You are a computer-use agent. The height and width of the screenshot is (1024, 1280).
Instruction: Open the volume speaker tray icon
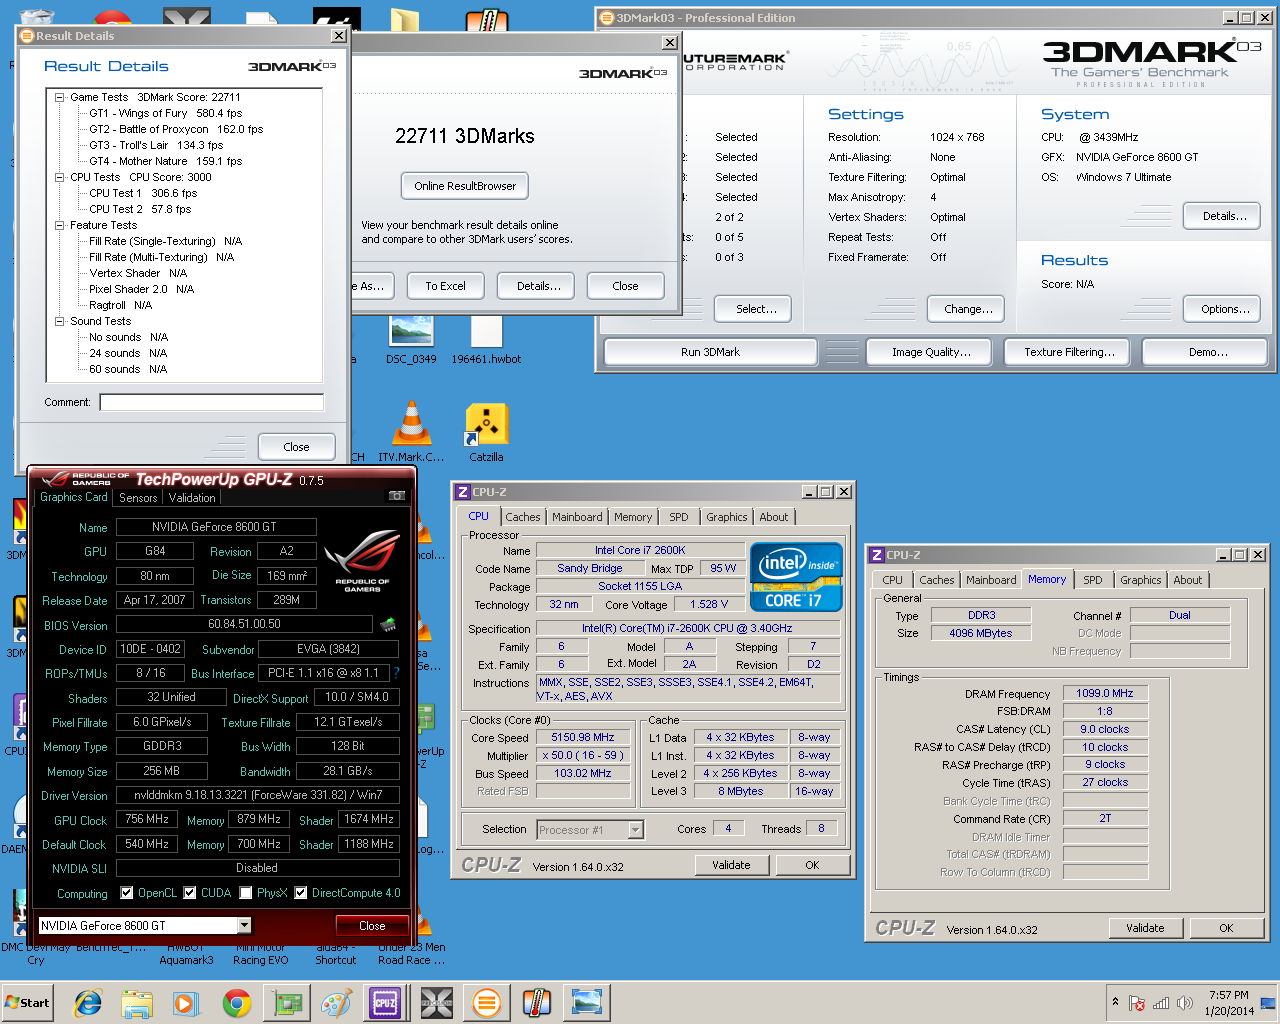[1185, 1003]
